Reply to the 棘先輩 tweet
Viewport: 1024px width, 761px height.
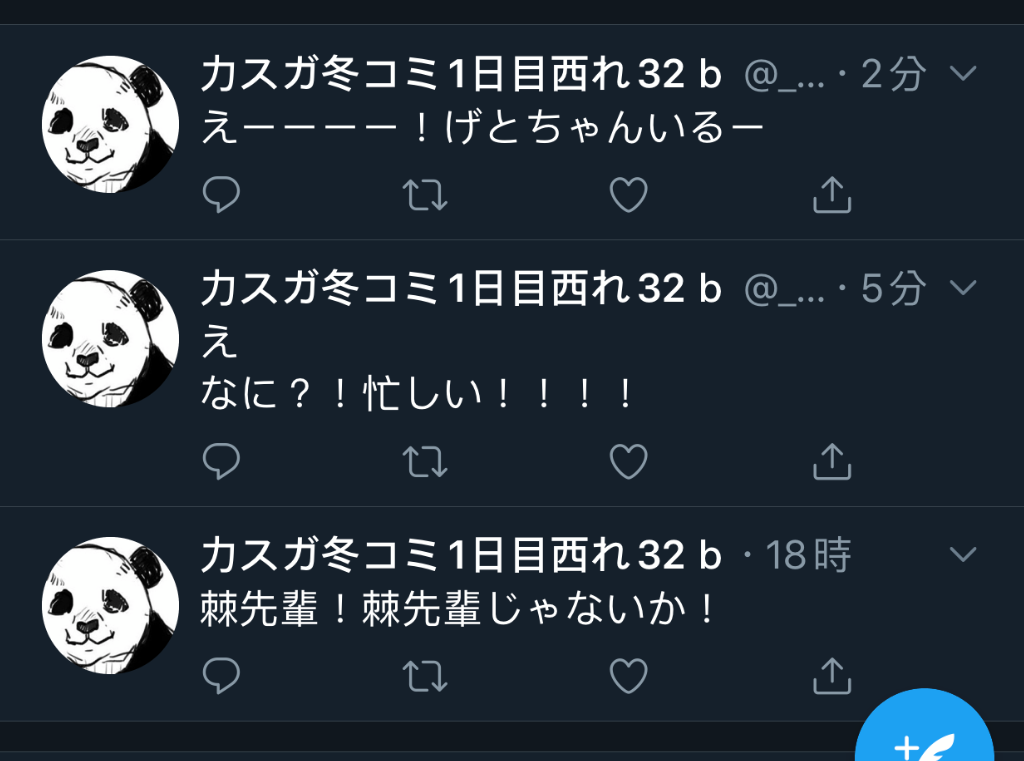coord(221,675)
